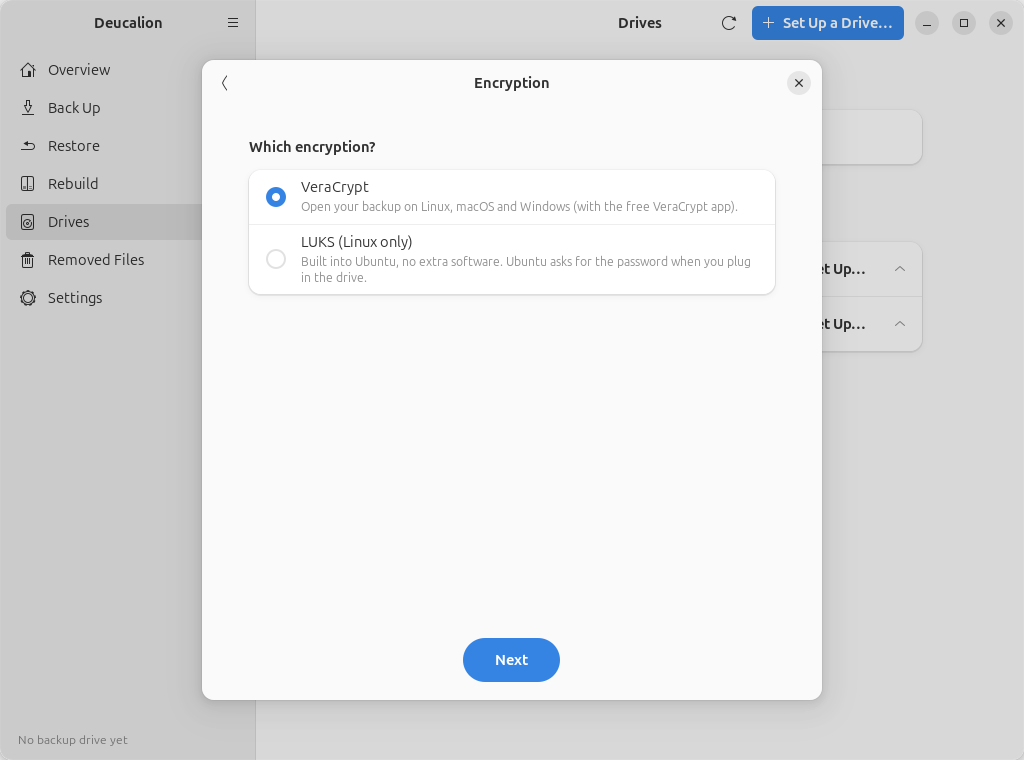Click the "Which encryption?" heading
This screenshot has height=760, width=1024.
[312, 147]
